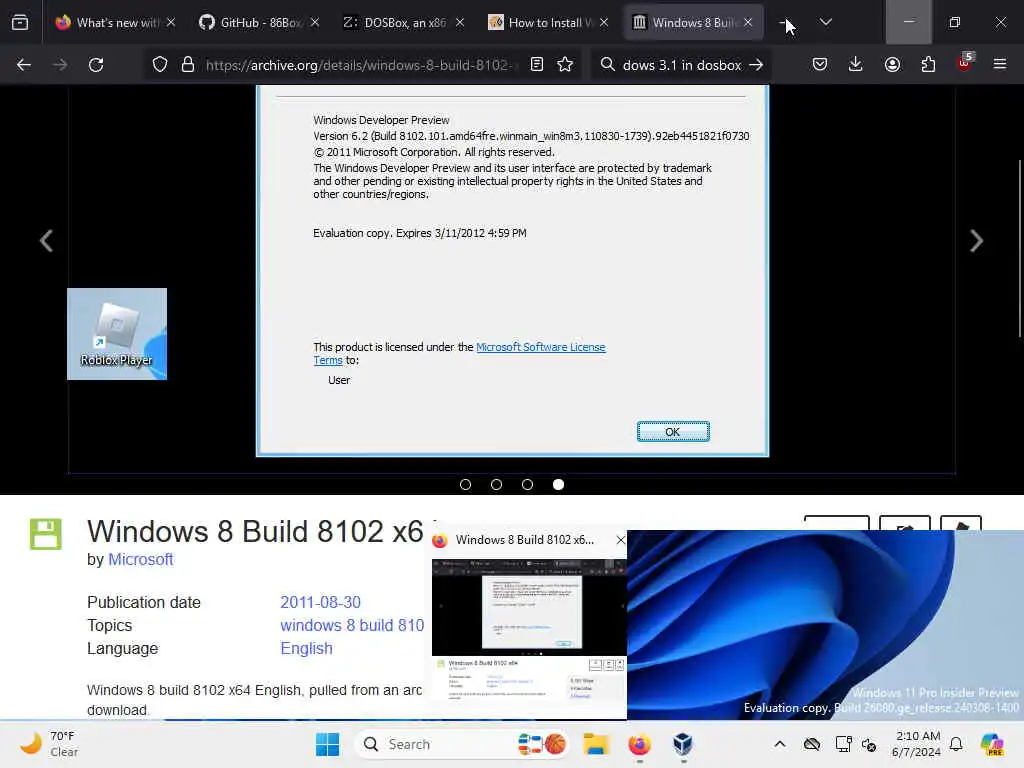Toggle reader view icon
Image resolution: width=1024 pixels, height=768 pixels.
click(x=537, y=65)
